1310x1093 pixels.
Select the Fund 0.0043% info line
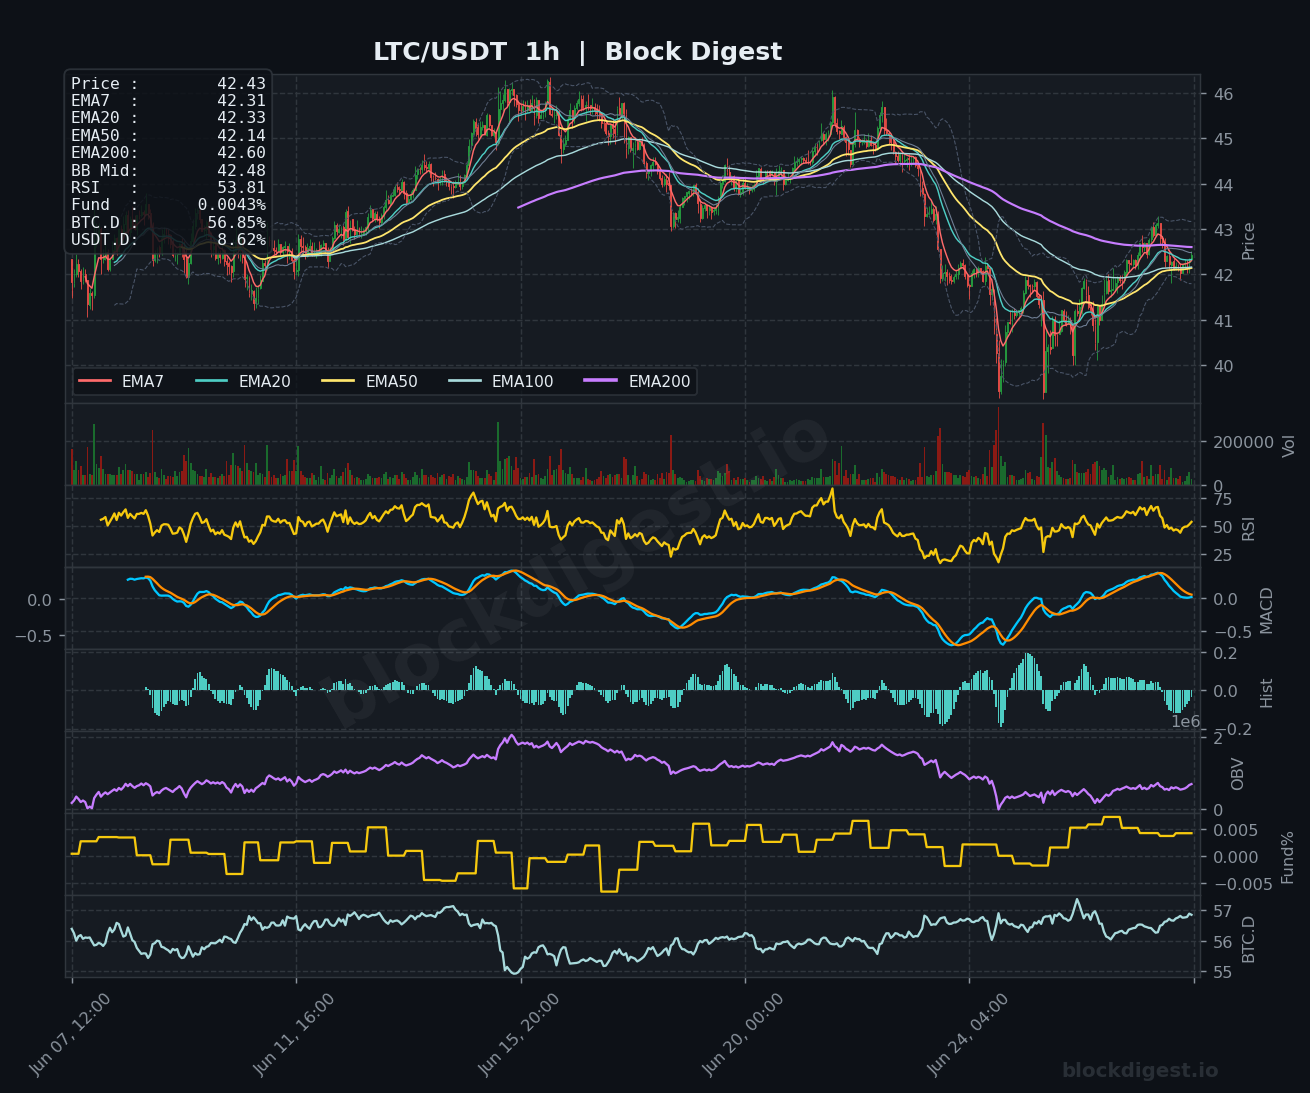coord(168,205)
